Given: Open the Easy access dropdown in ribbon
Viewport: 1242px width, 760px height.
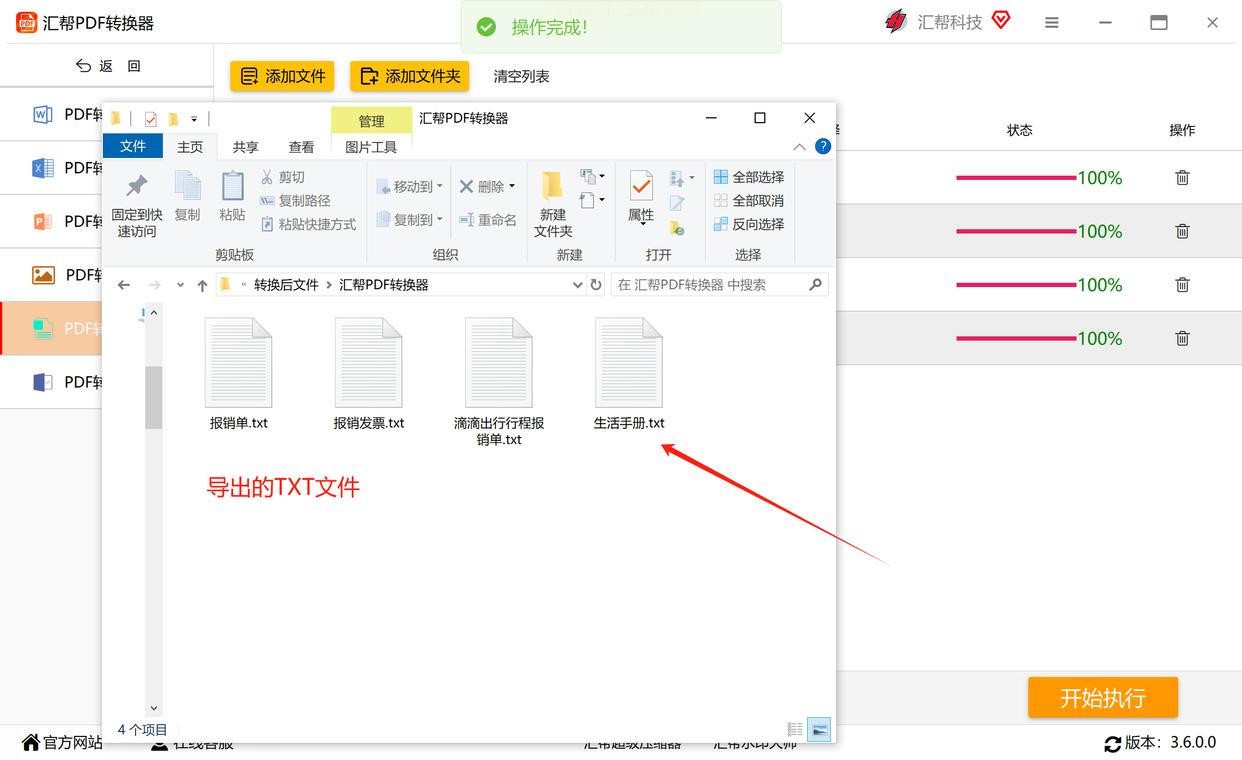Looking at the screenshot, I should (x=593, y=201).
